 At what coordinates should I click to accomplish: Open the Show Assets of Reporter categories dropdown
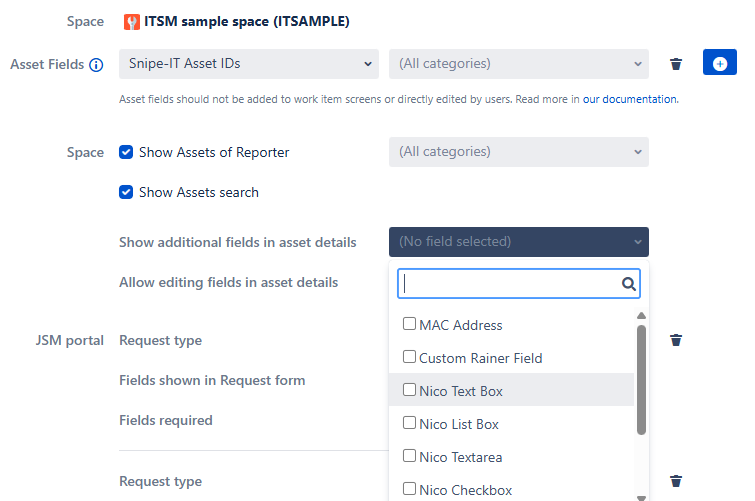(518, 152)
